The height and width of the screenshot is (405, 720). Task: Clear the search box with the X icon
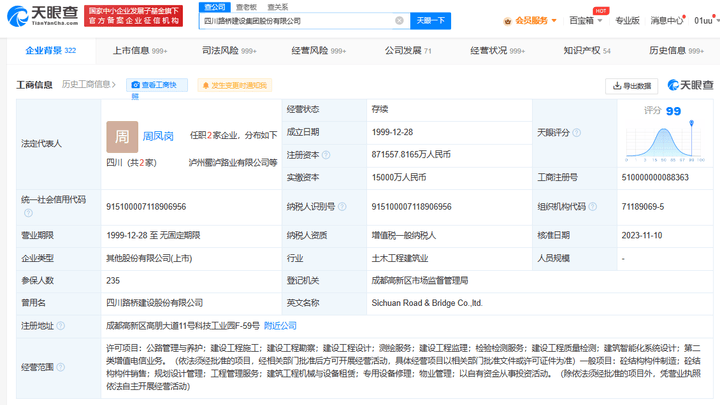pos(399,21)
